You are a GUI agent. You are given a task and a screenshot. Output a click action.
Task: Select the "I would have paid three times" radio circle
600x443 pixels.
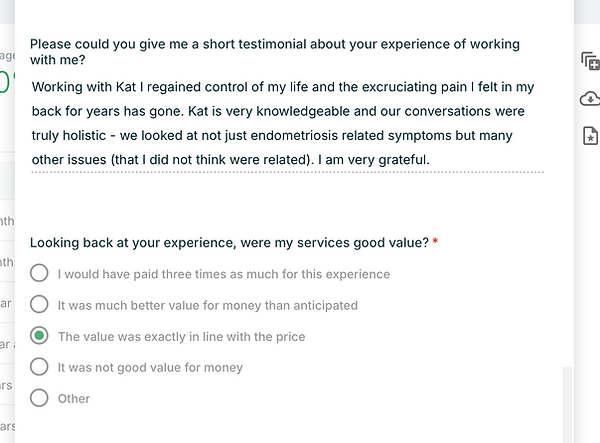40,273
